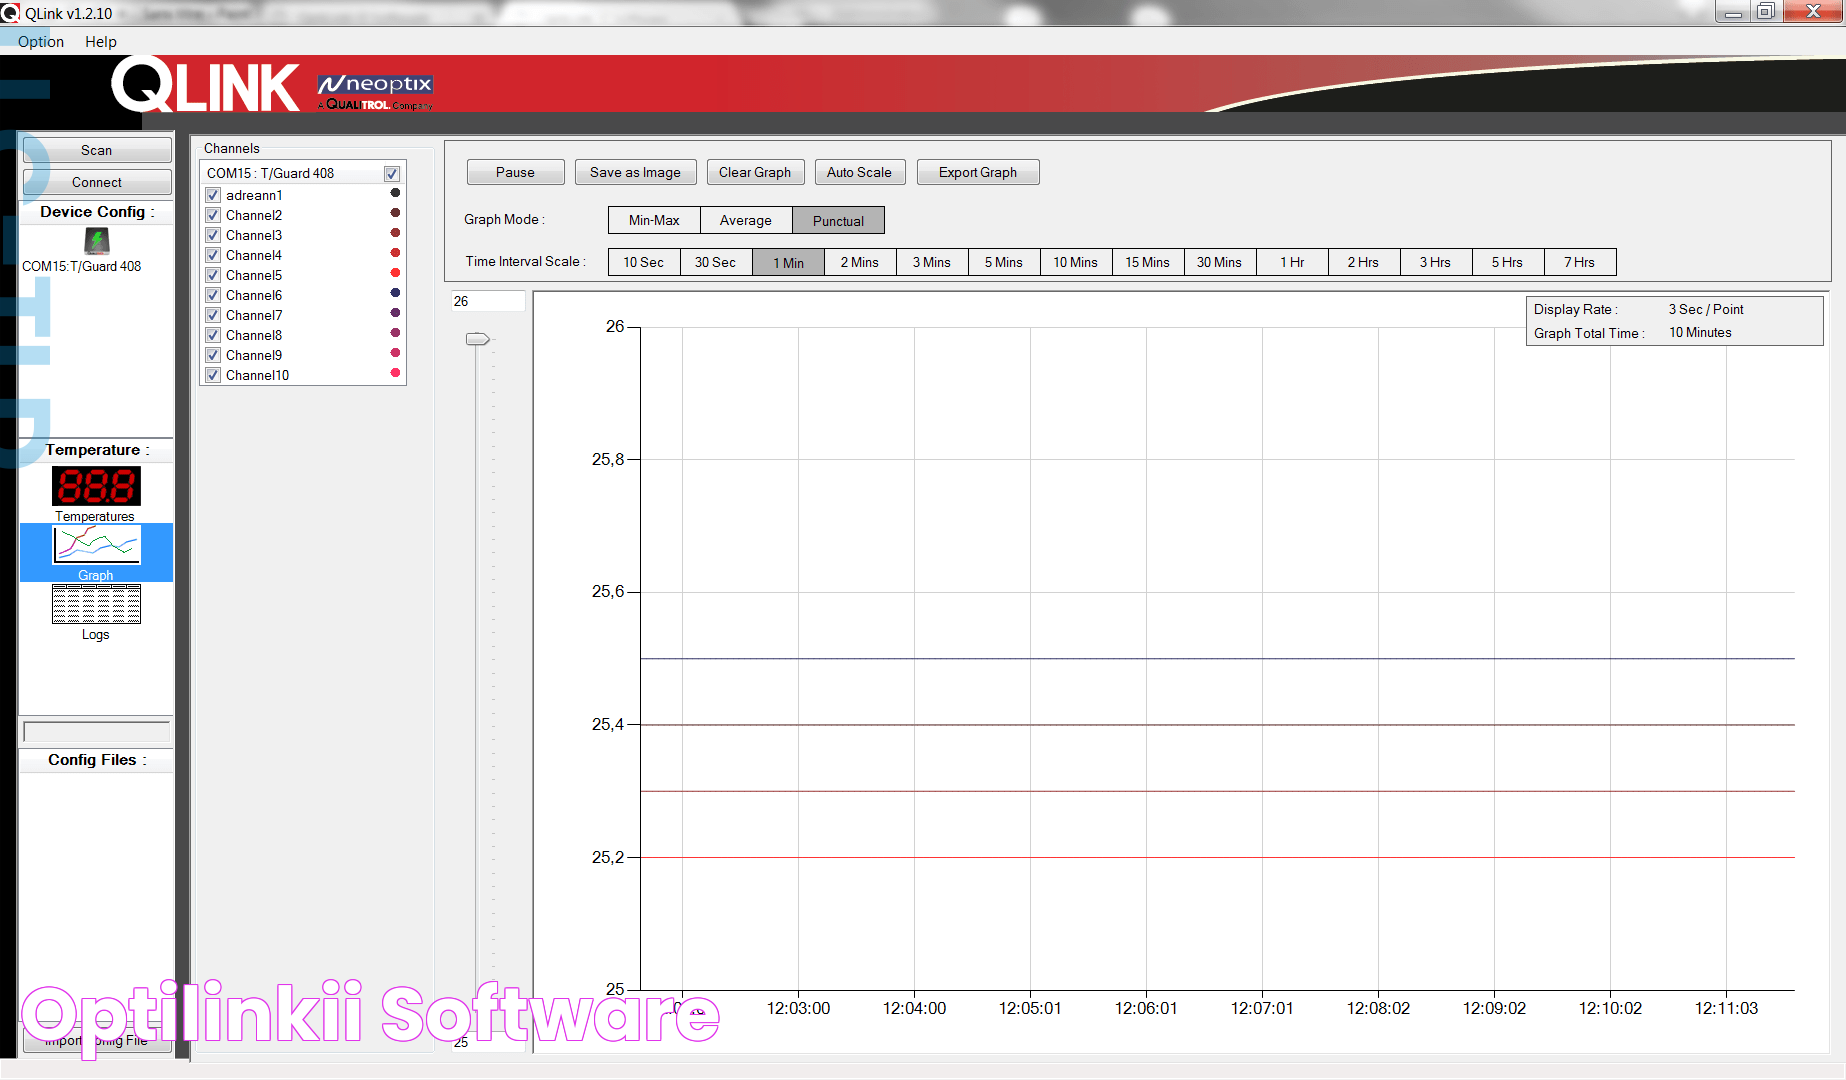Click the Channel3 color dot
This screenshot has width=1846, height=1080.
click(395, 233)
